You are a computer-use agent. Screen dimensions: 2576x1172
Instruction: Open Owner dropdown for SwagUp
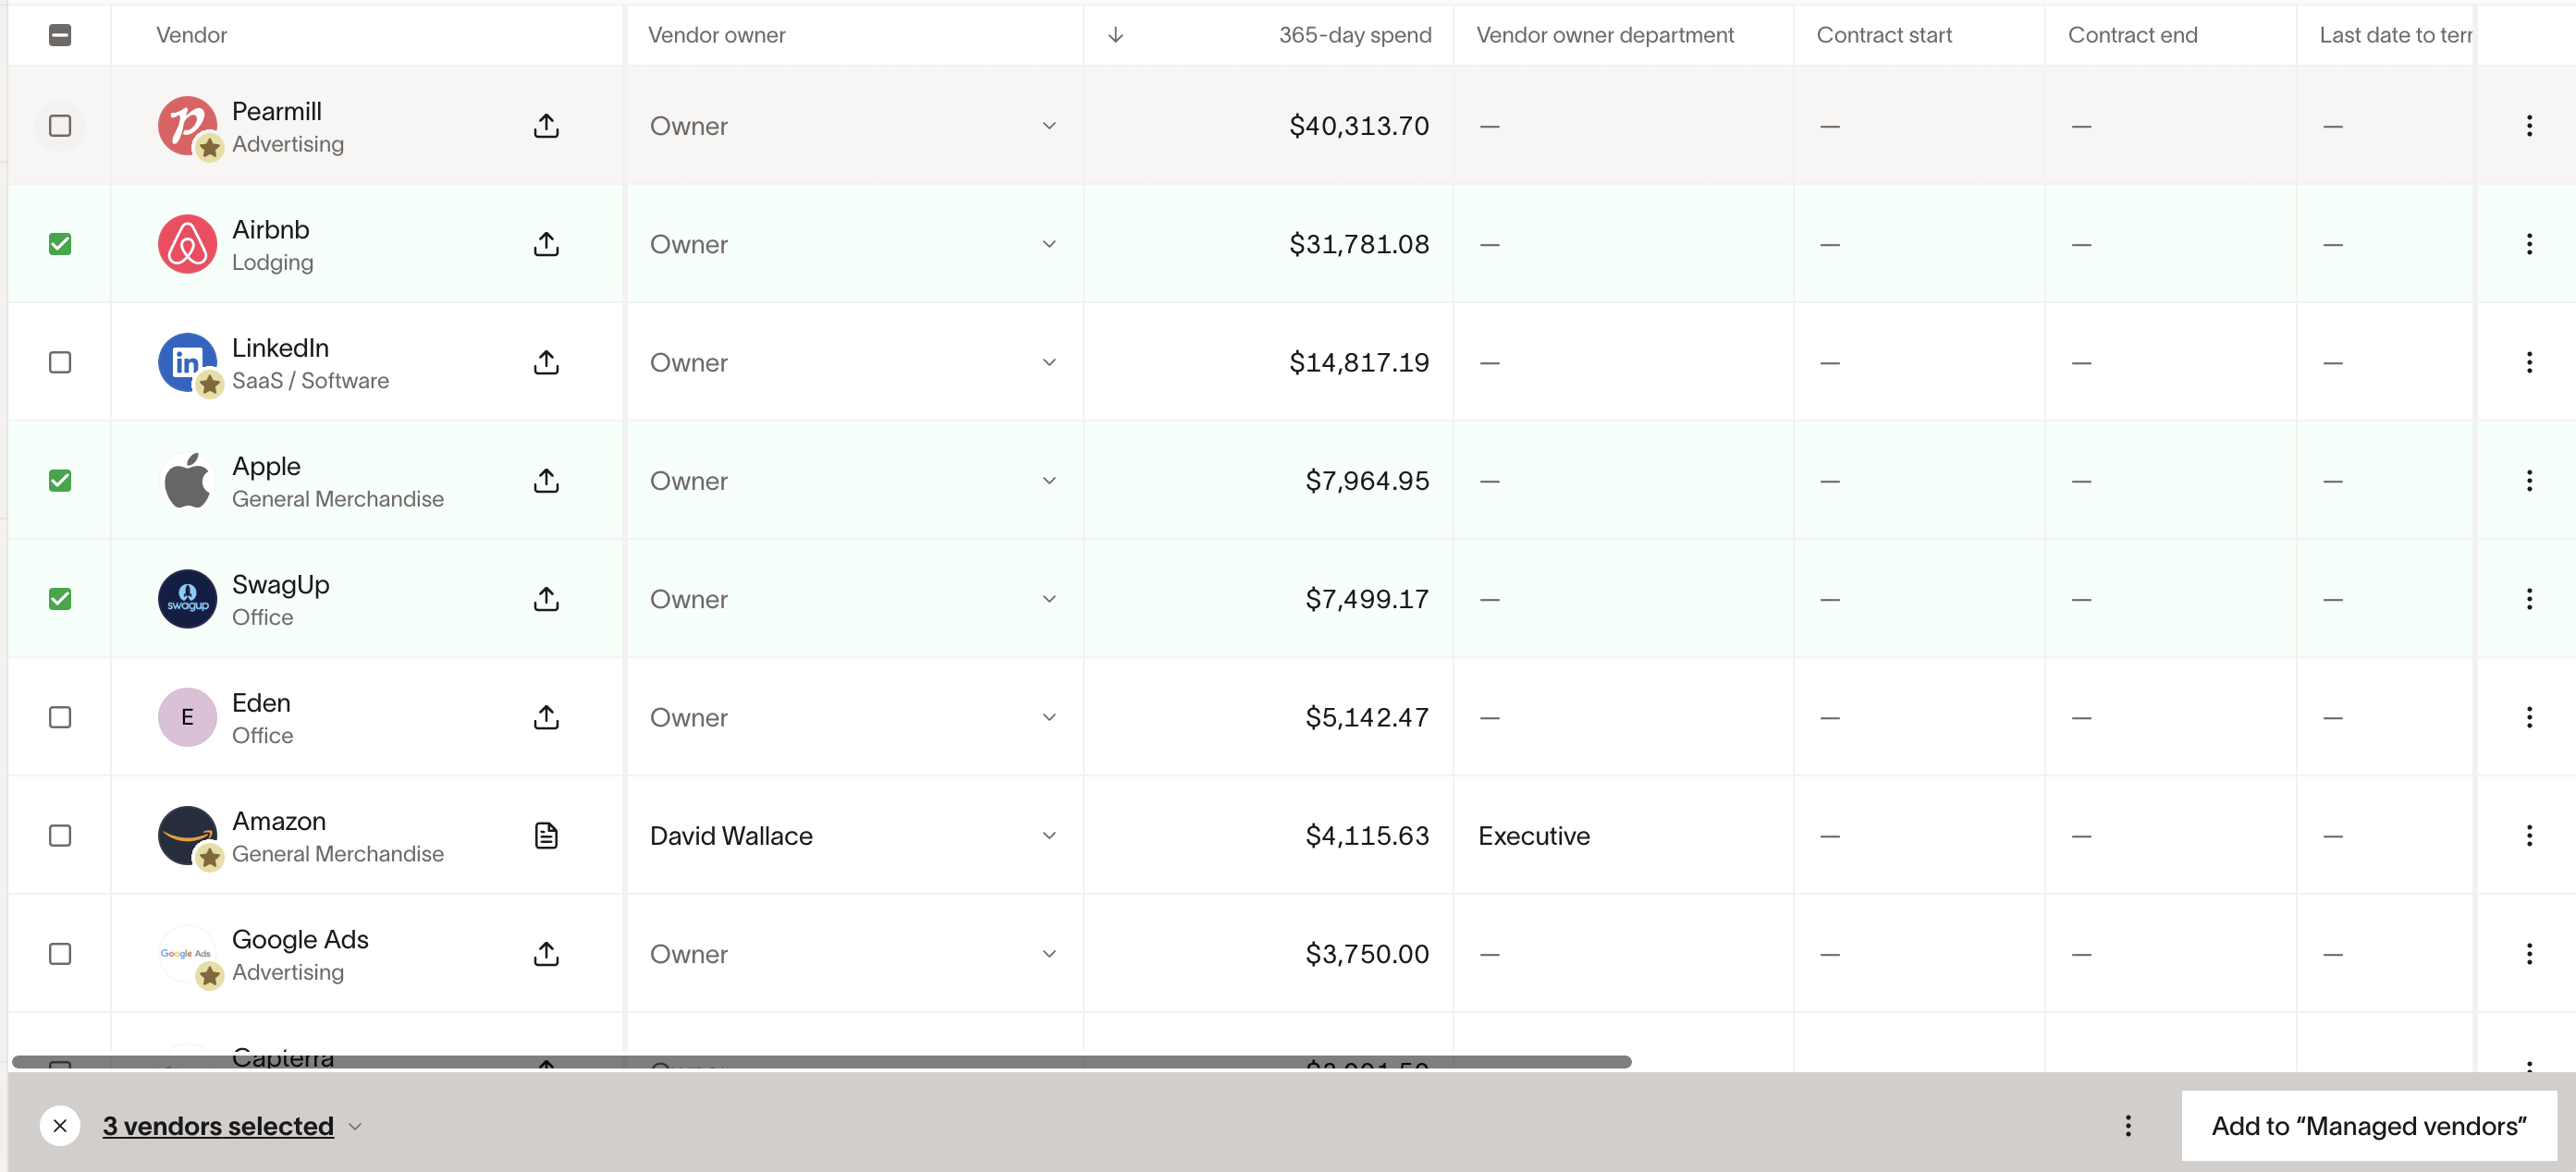tap(854, 599)
